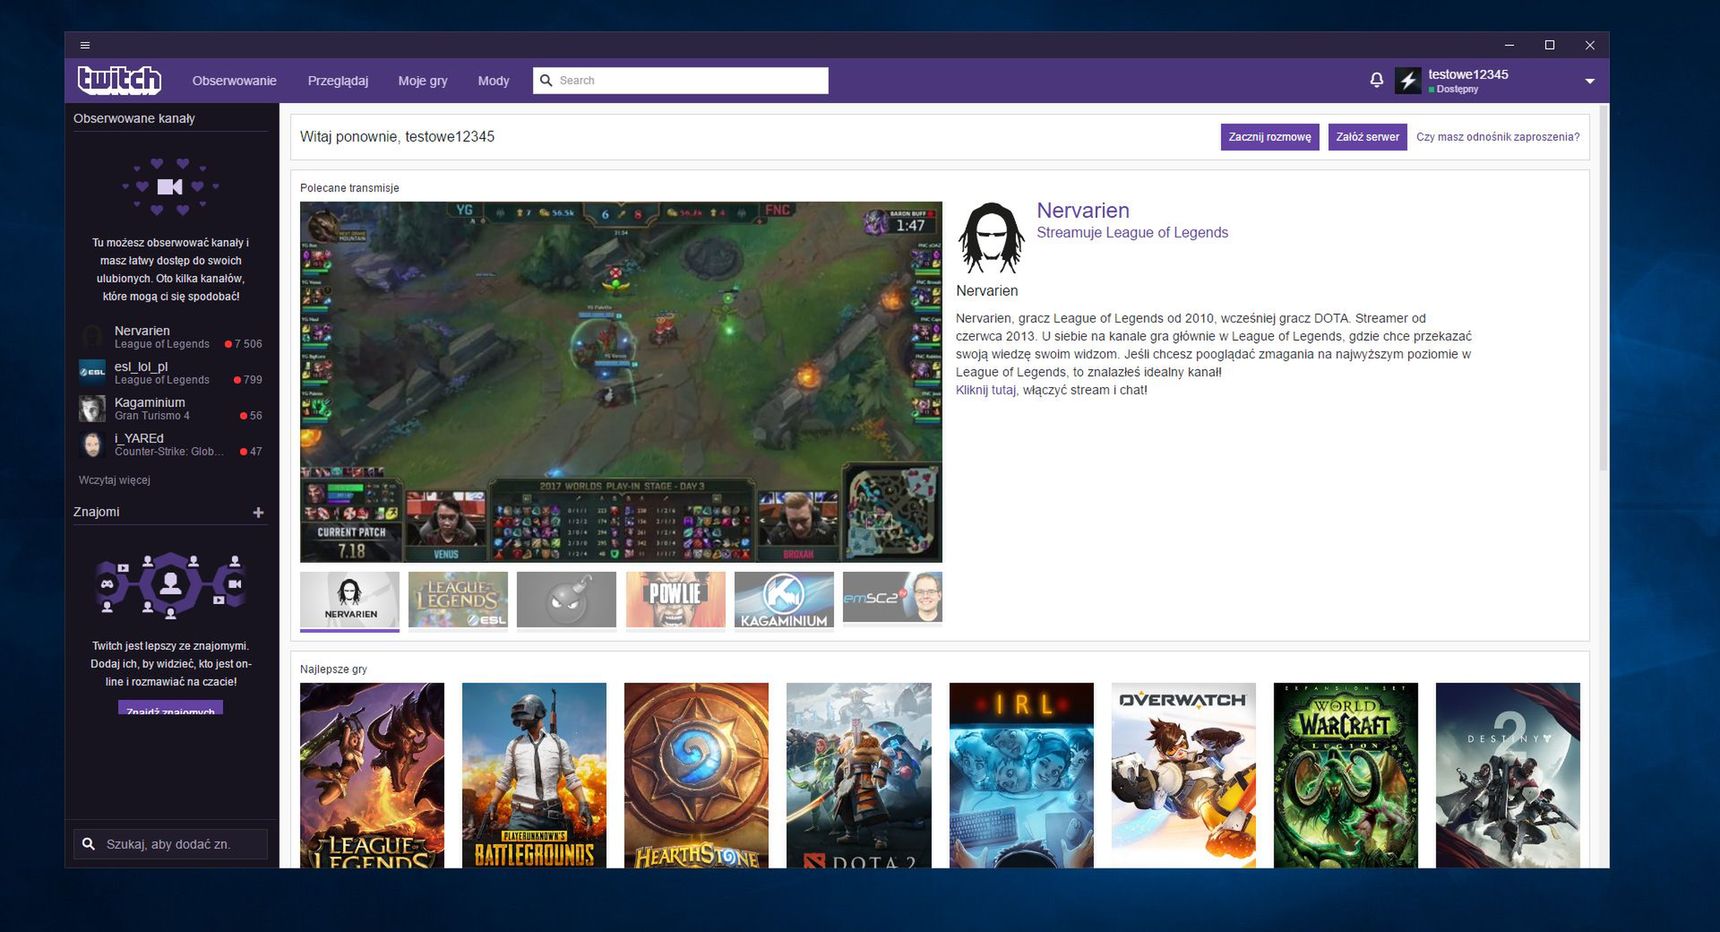Image resolution: width=1720 pixels, height=932 pixels.
Task: Select Kagaminium stream thumbnail
Action: coord(784,600)
